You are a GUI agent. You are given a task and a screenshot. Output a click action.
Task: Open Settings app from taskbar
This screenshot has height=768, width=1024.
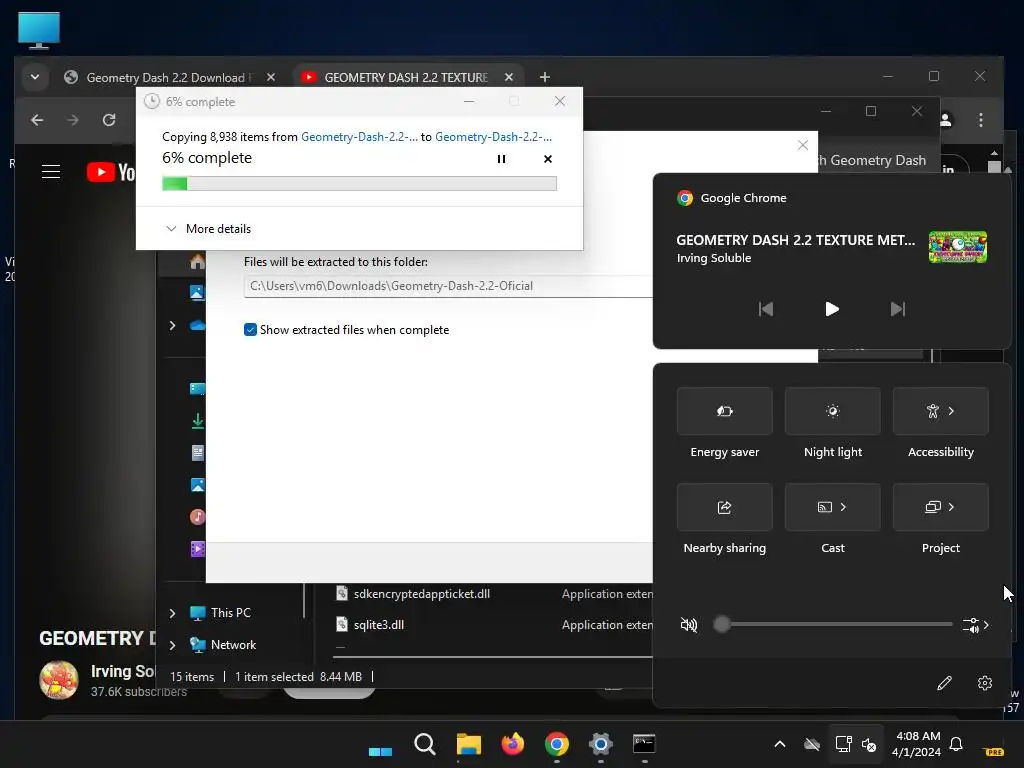coord(600,744)
